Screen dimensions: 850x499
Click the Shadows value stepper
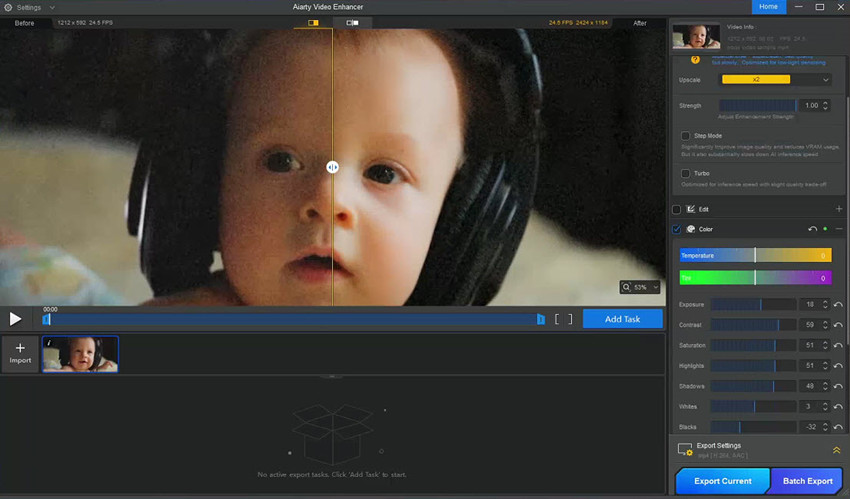coord(825,386)
